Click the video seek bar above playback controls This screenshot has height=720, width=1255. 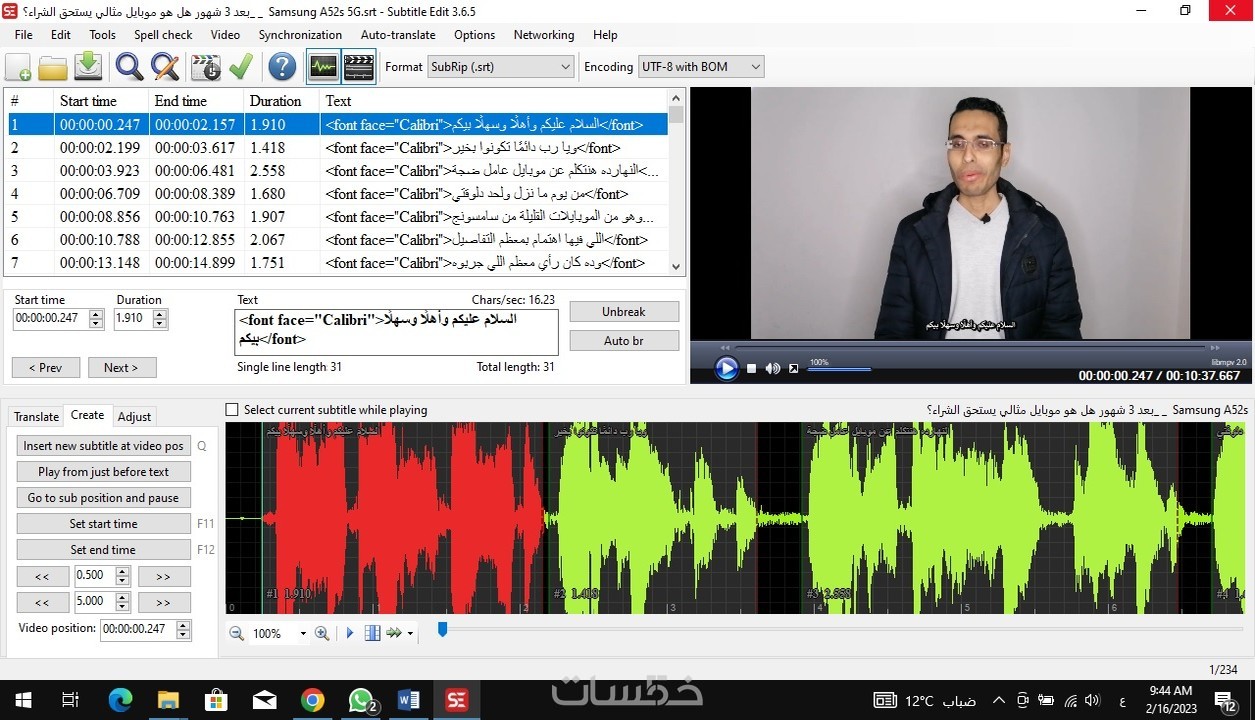coord(970,348)
